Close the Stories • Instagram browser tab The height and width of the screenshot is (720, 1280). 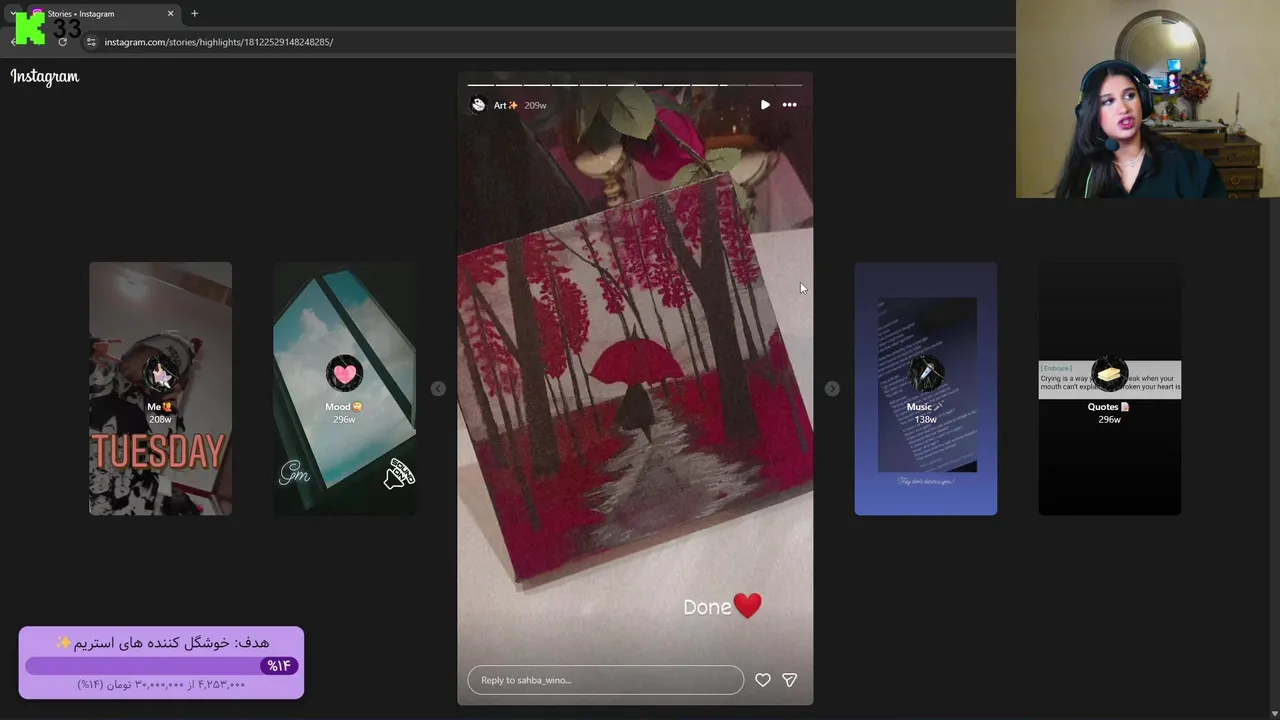point(170,14)
